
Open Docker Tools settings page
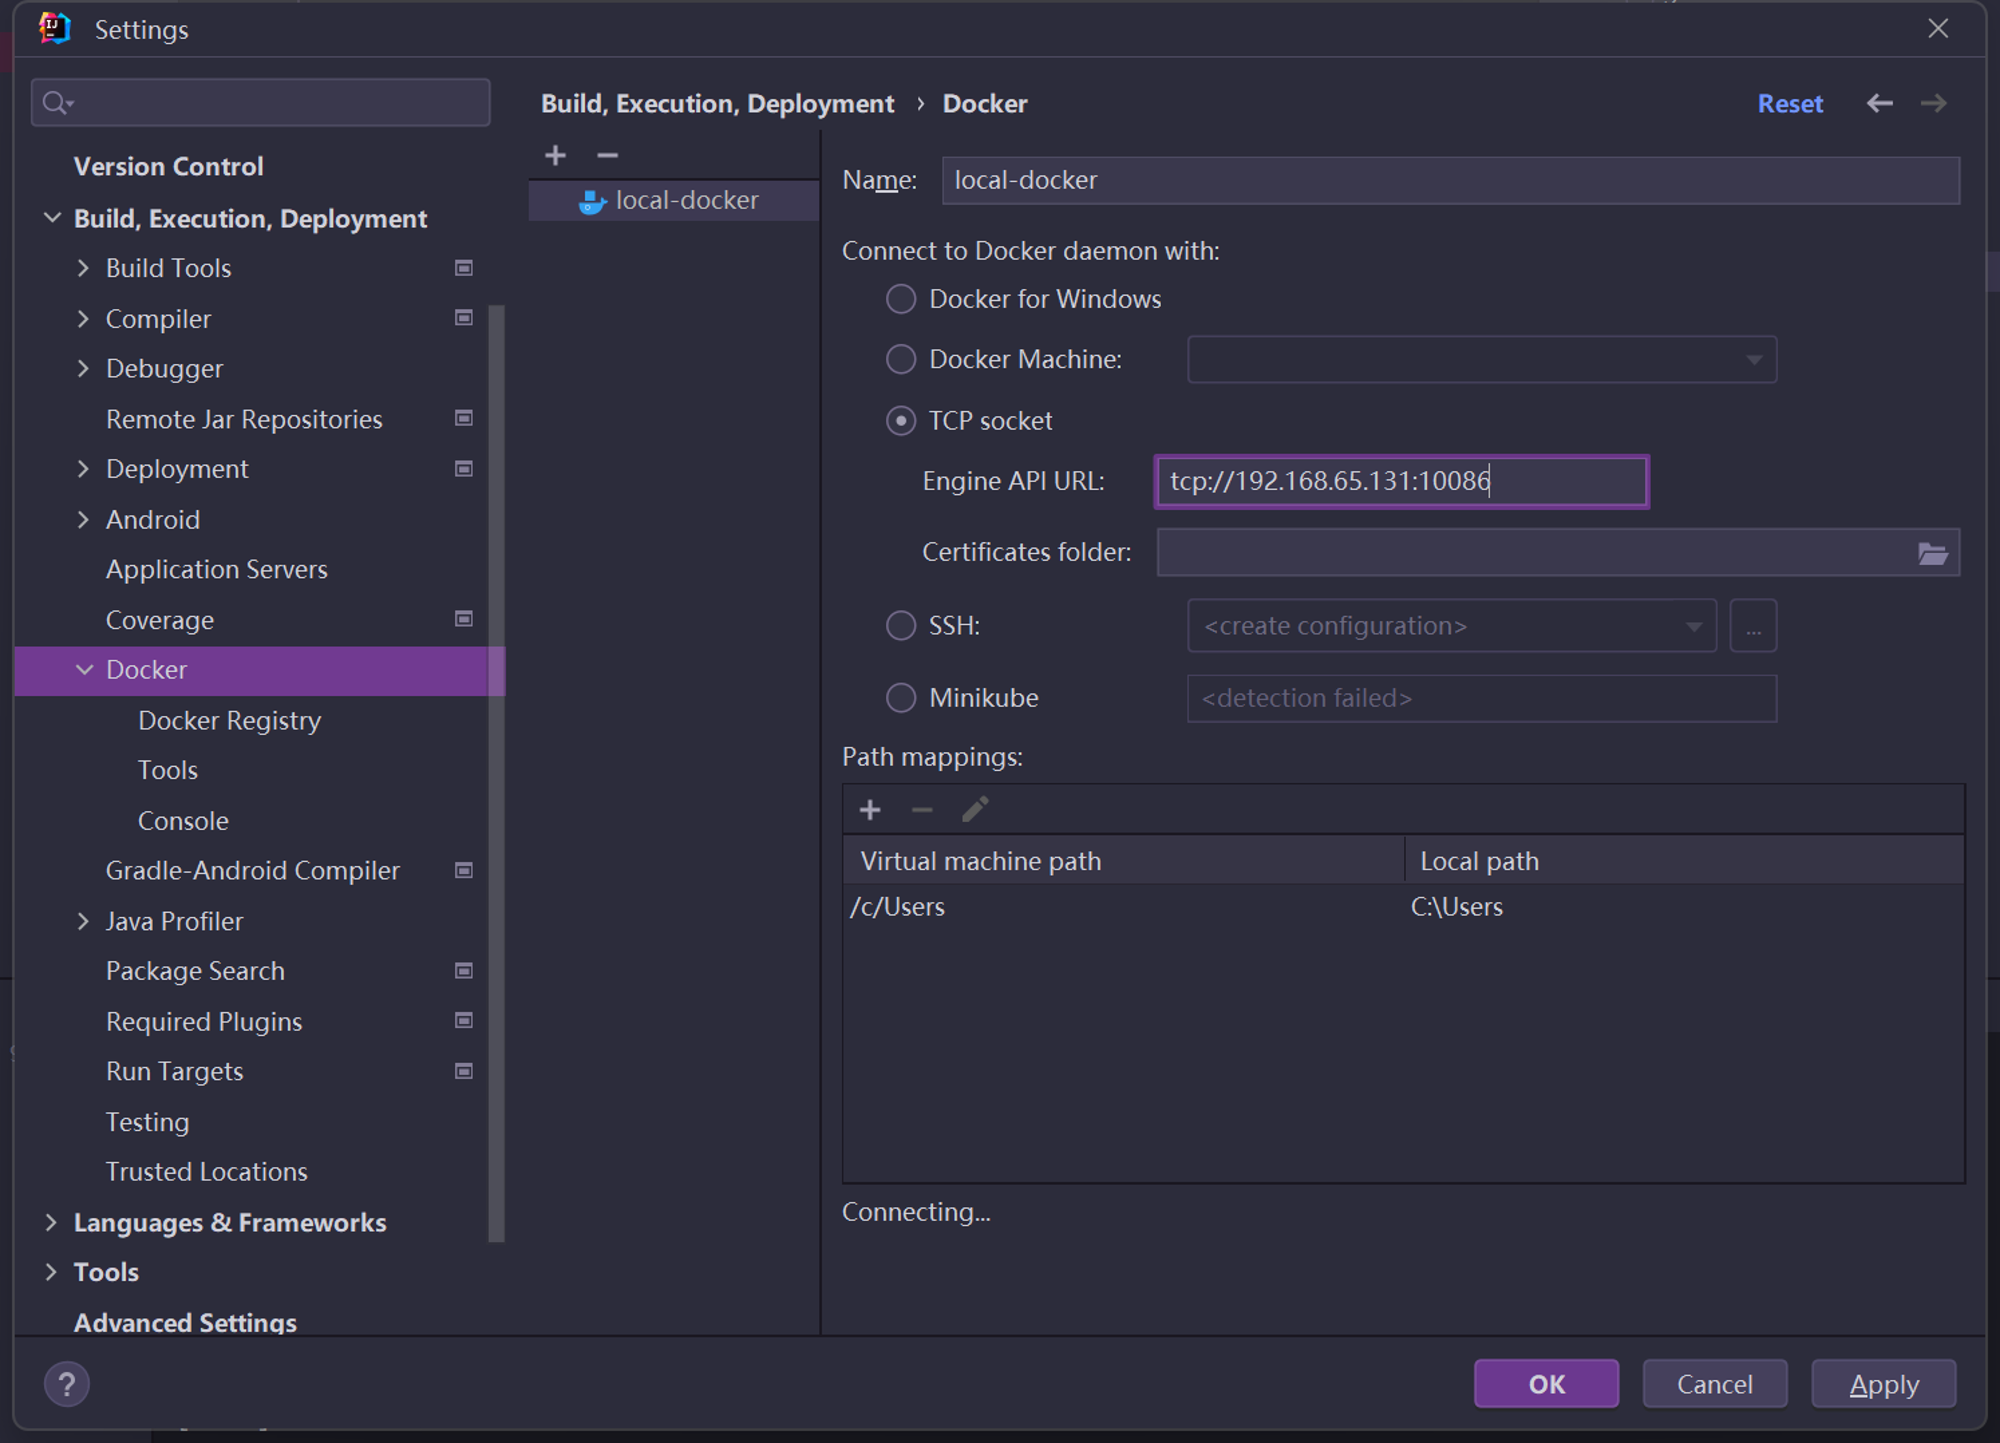168,770
